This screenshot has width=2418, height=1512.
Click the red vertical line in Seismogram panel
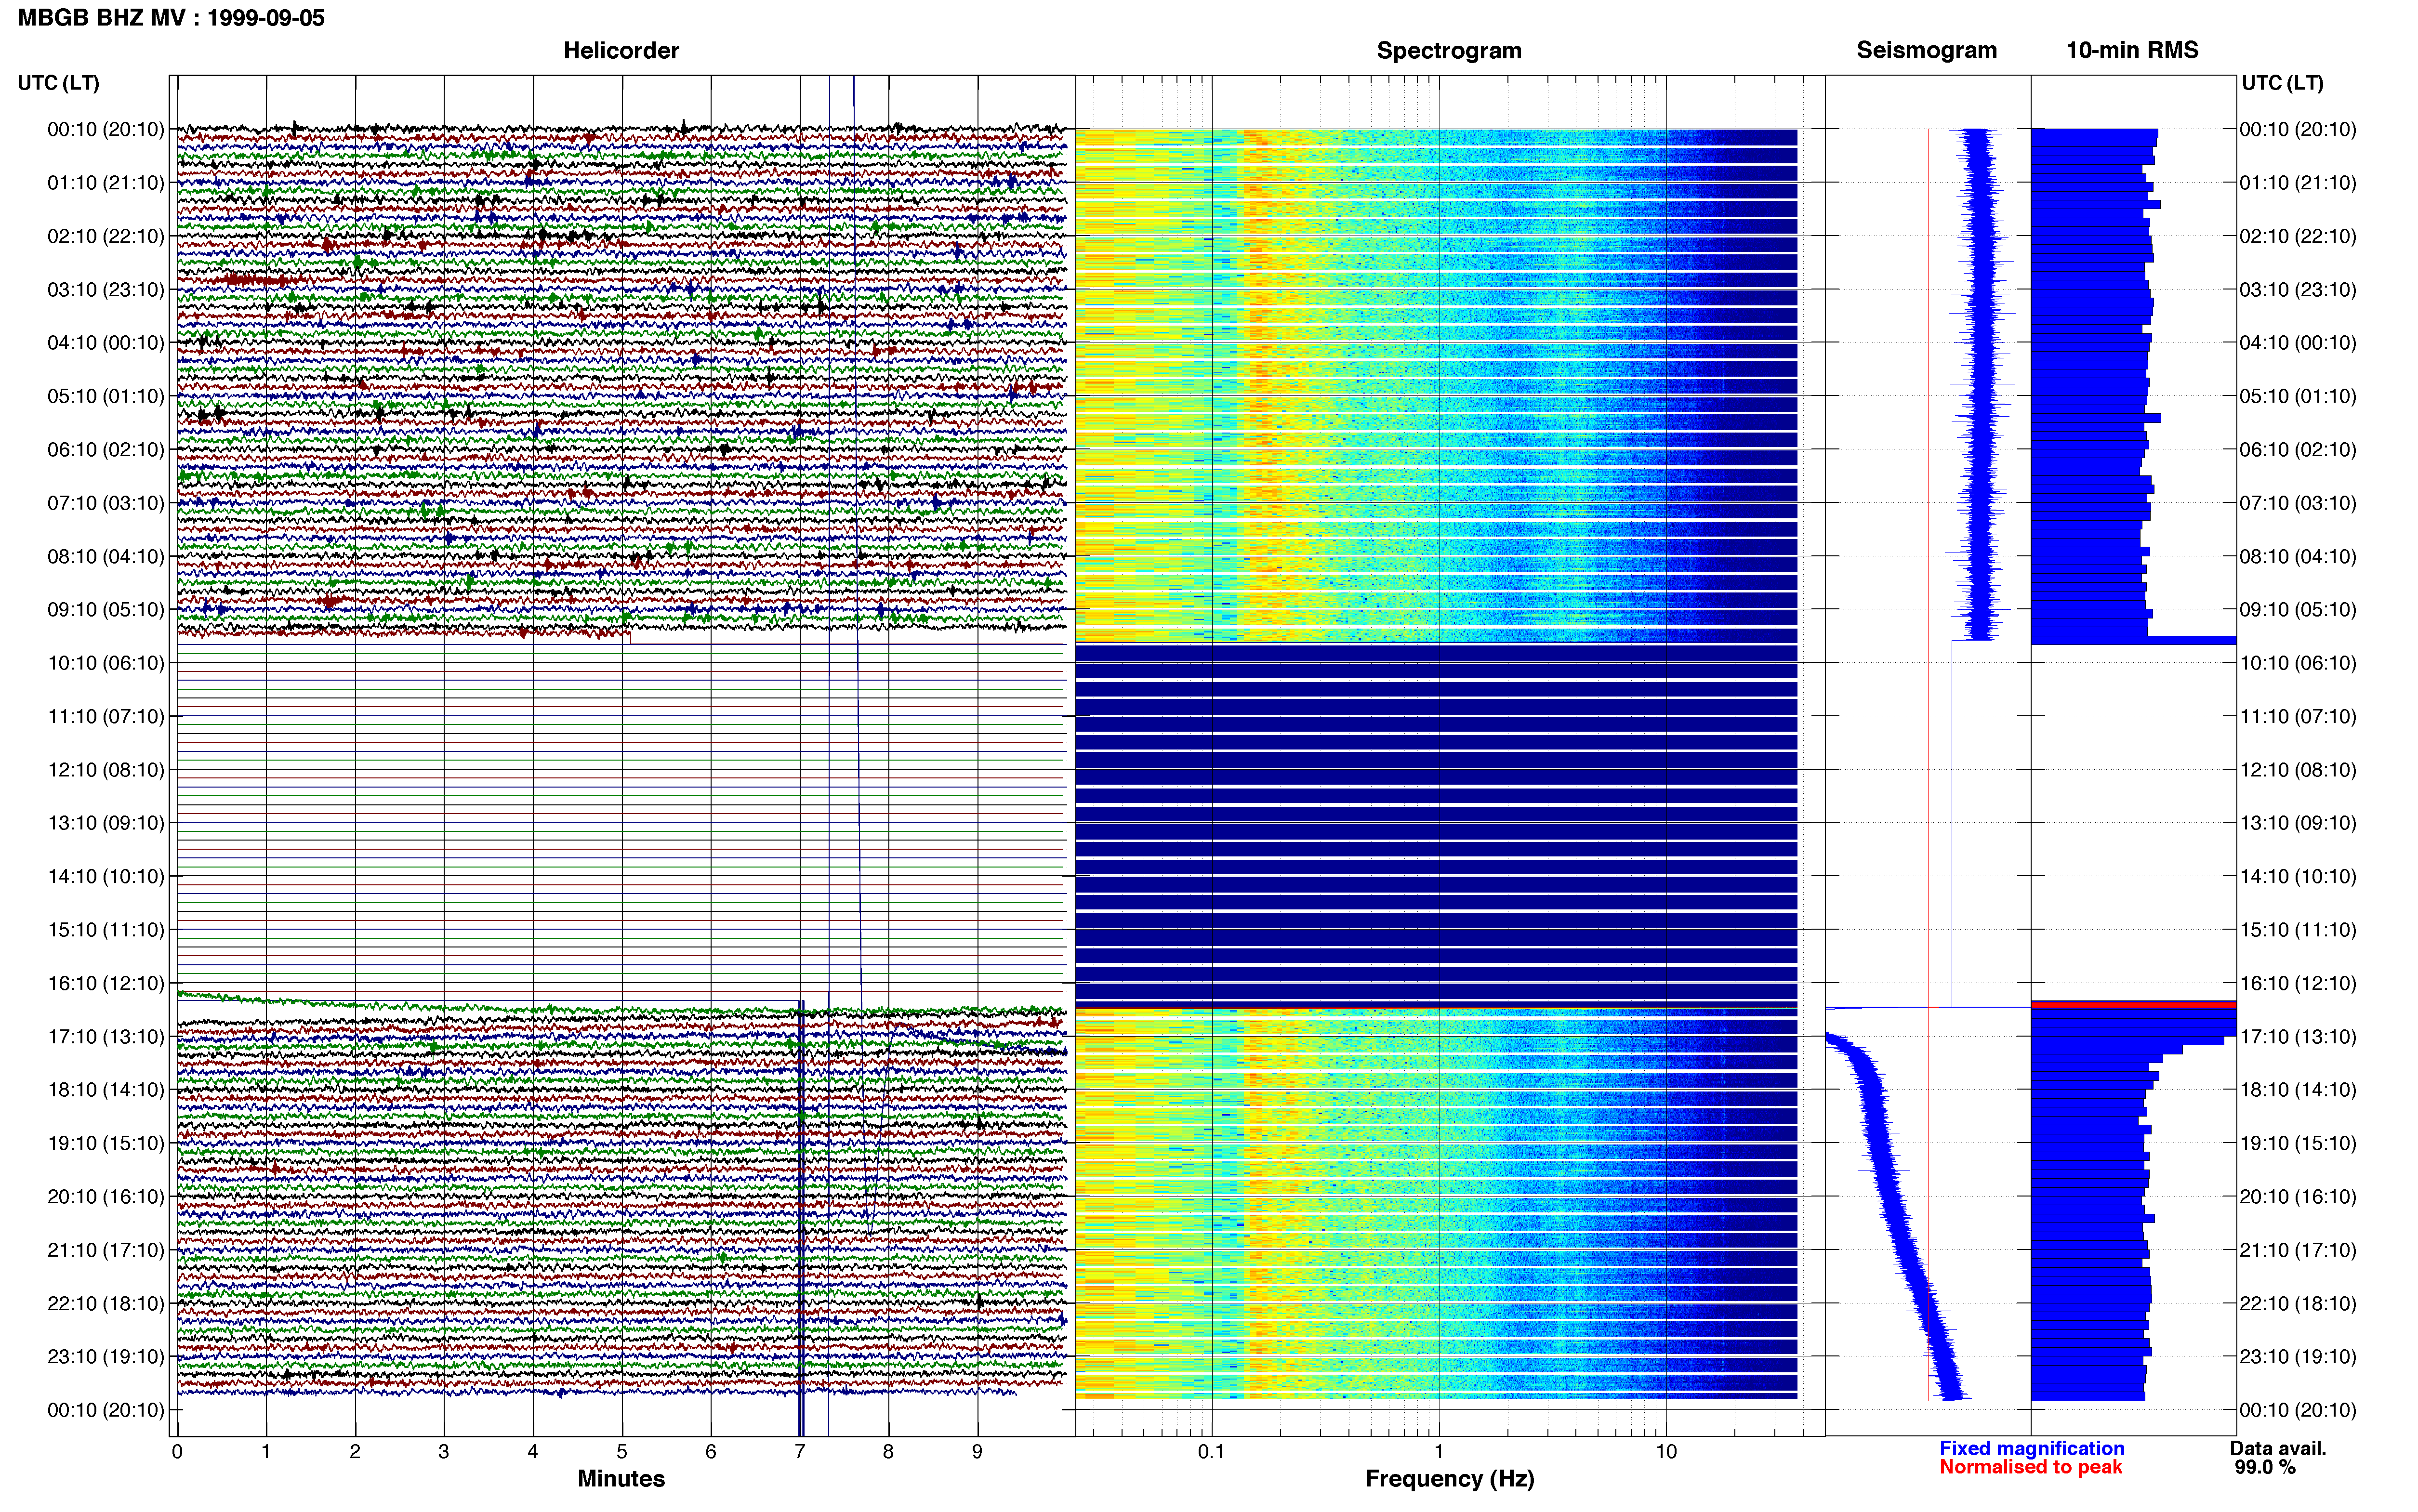point(1928,765)
